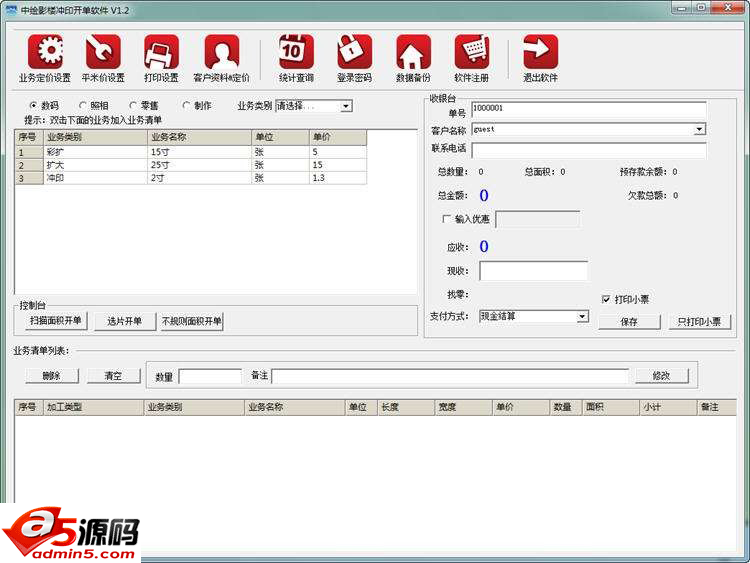Close the application window
Screen dimensions: 750x563
click(x=728, y=8)
